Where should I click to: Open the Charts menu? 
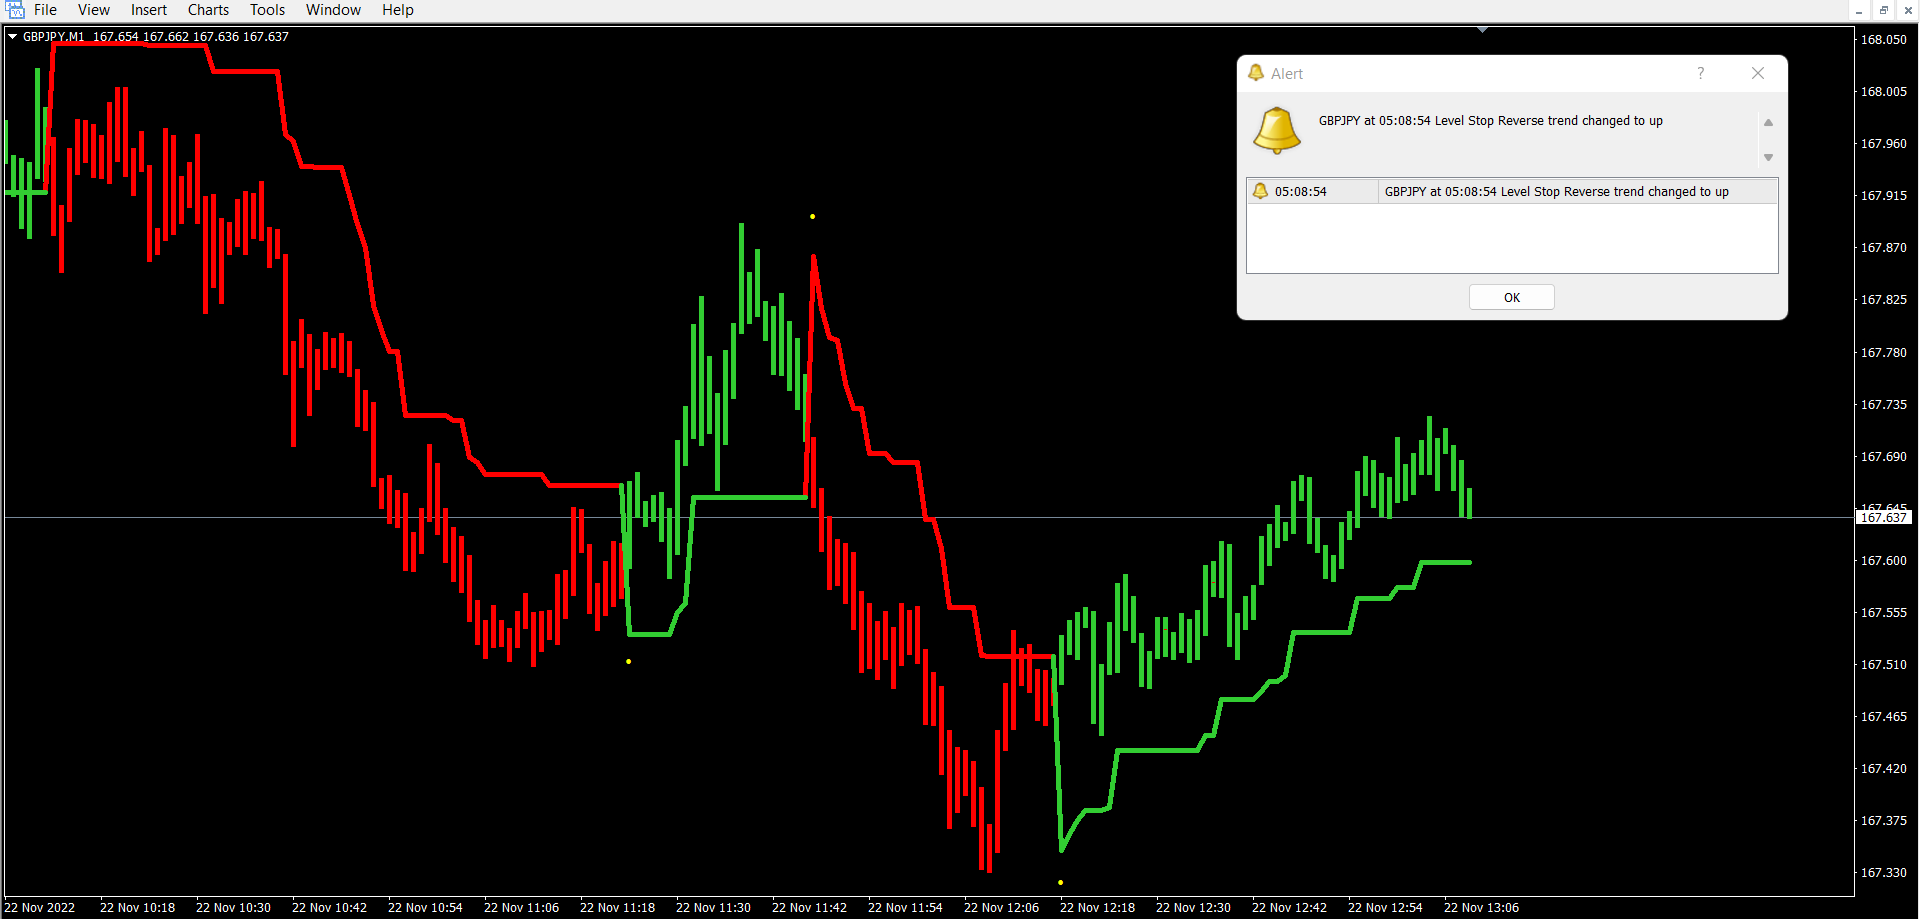(208, 10)
